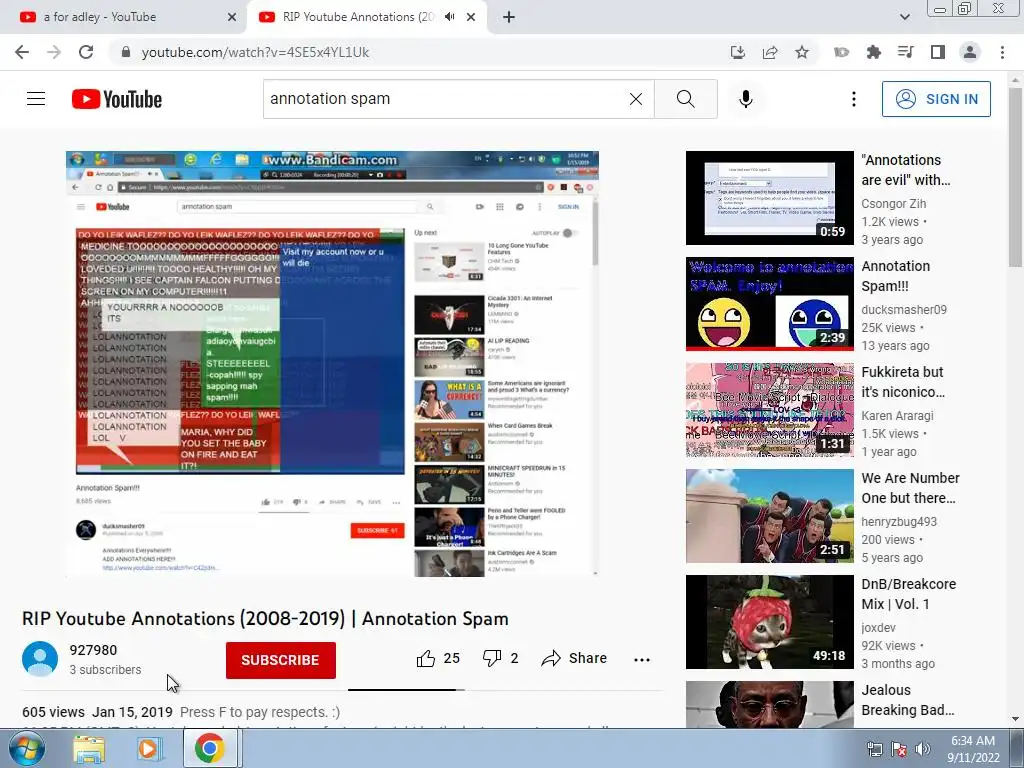Reload the page
This screenshot has width=1024, height=768.
pyautogui.click(x=86, y=52)
